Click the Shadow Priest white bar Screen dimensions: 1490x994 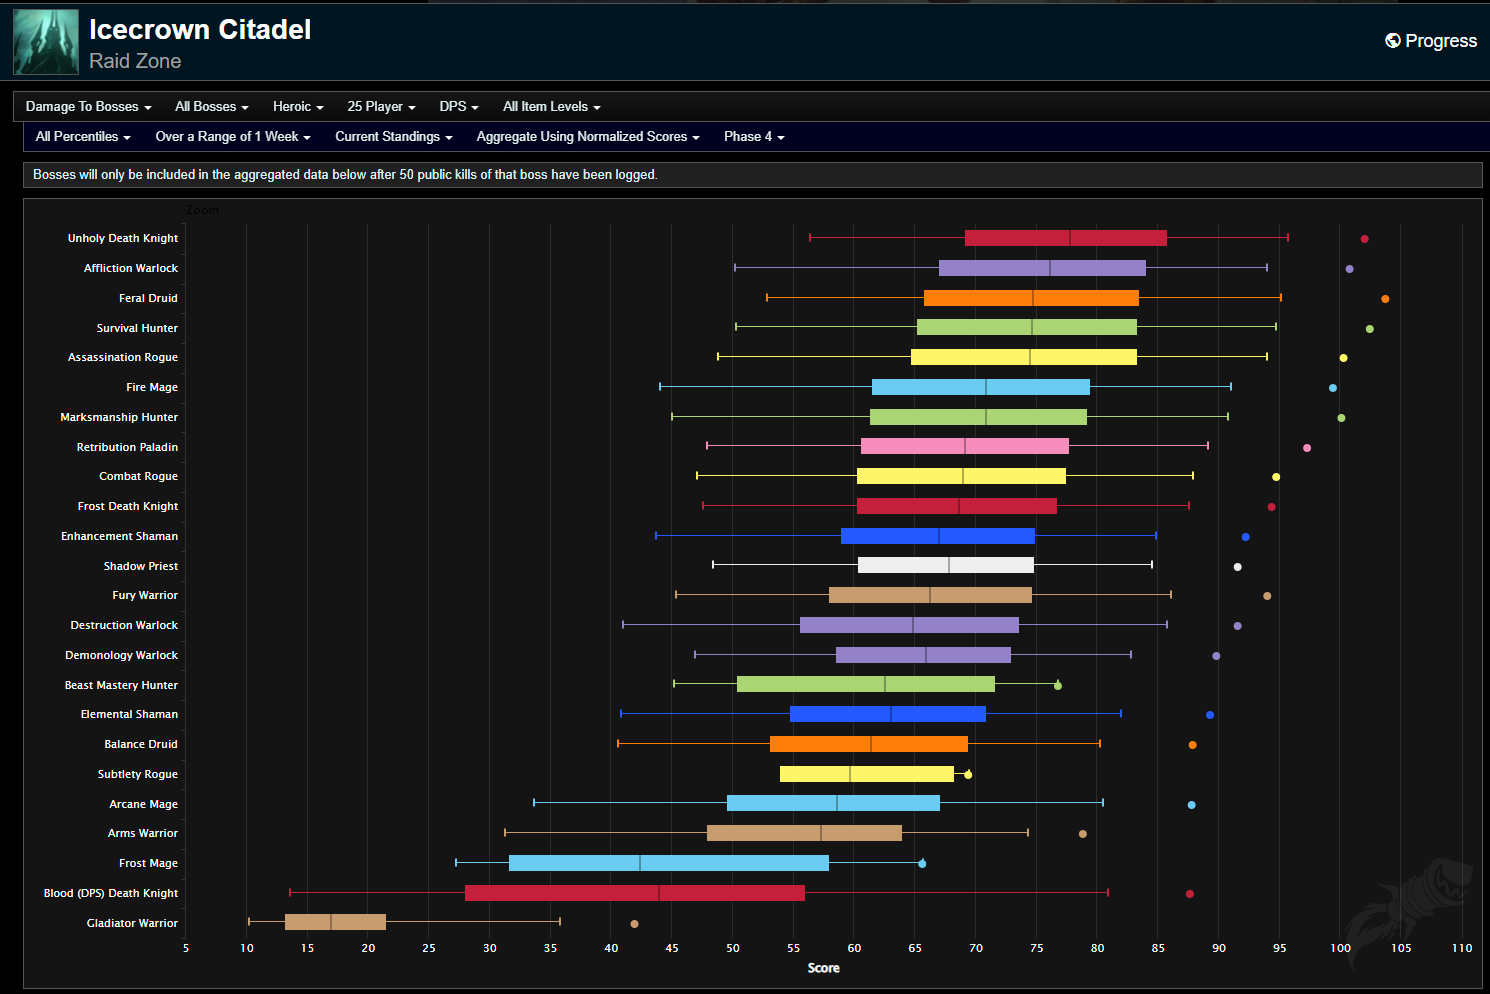click(946, 565)
